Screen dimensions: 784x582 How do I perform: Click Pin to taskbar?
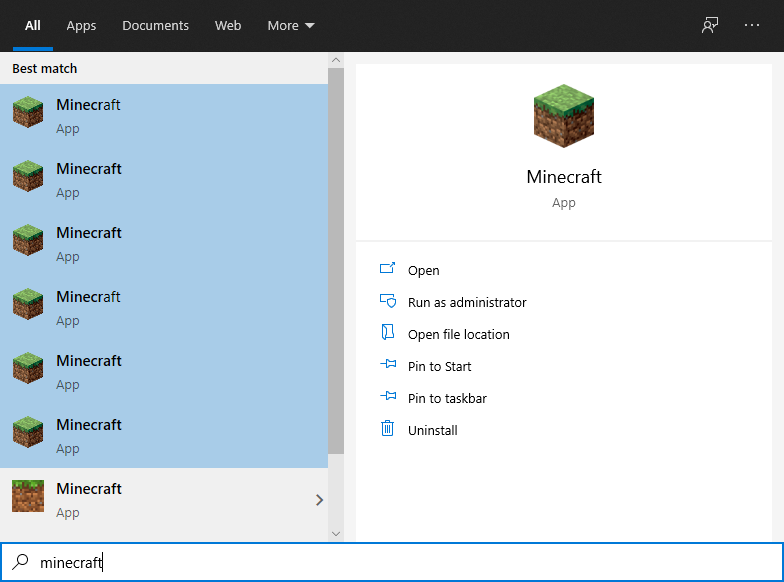pyautogui.click(x=447, y=398)
